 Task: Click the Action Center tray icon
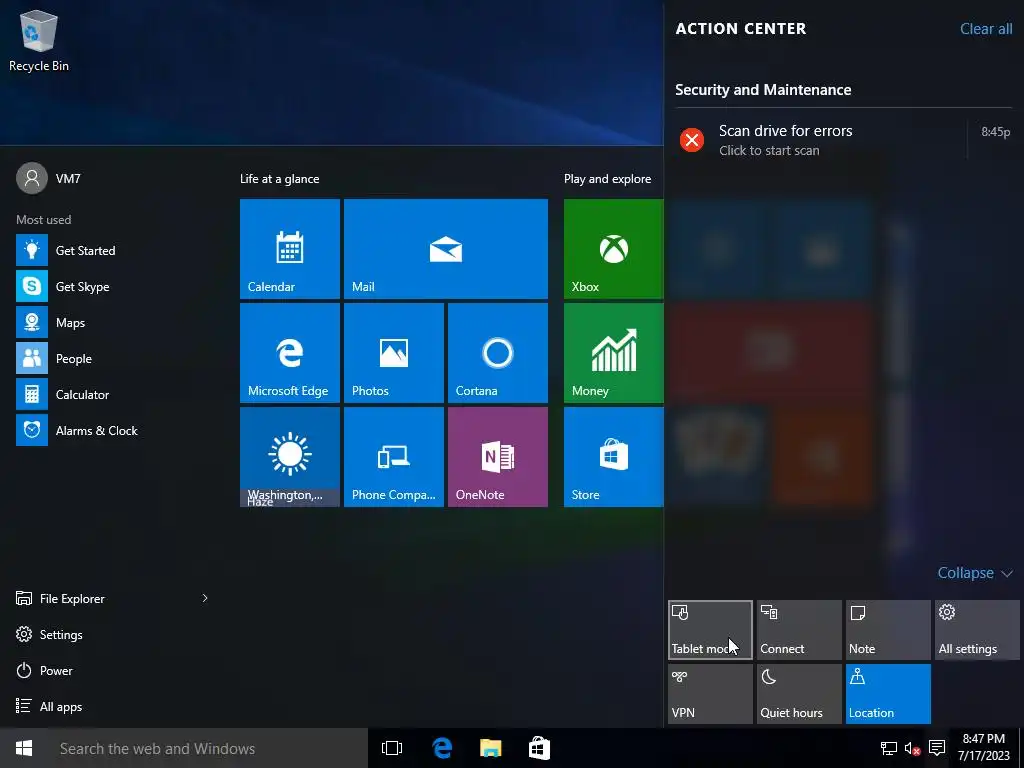936,748
